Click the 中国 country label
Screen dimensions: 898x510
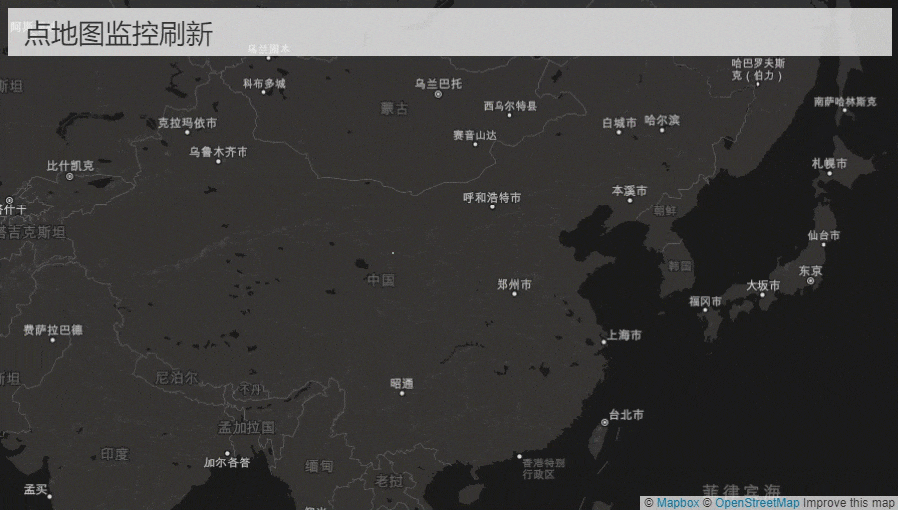381,280
